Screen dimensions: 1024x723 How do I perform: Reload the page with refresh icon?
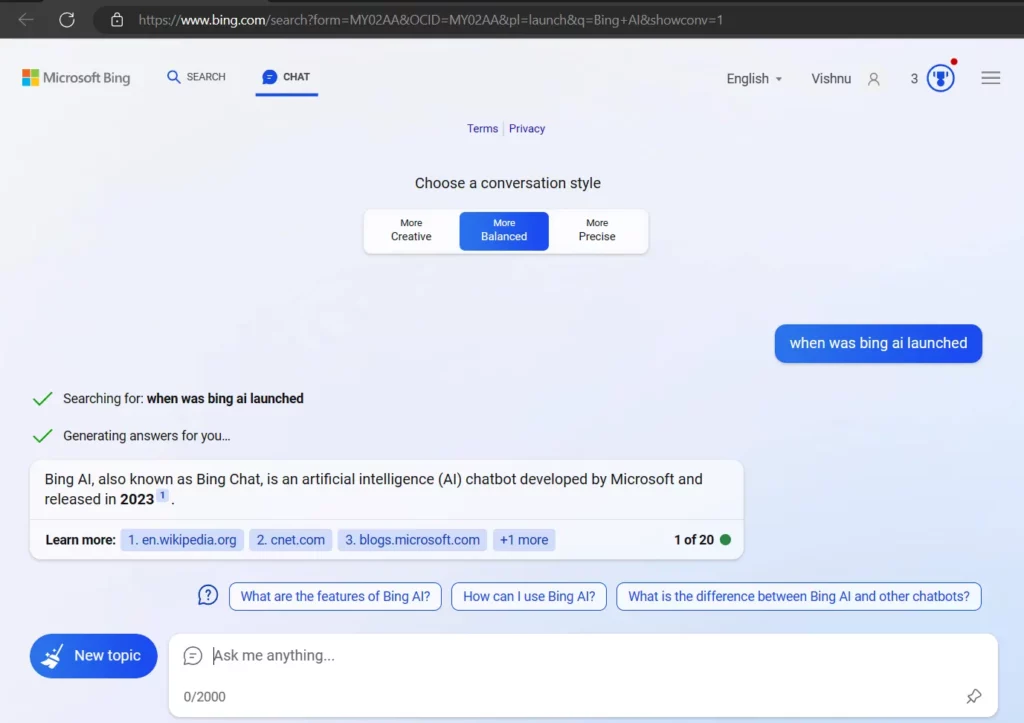(67, 20)
